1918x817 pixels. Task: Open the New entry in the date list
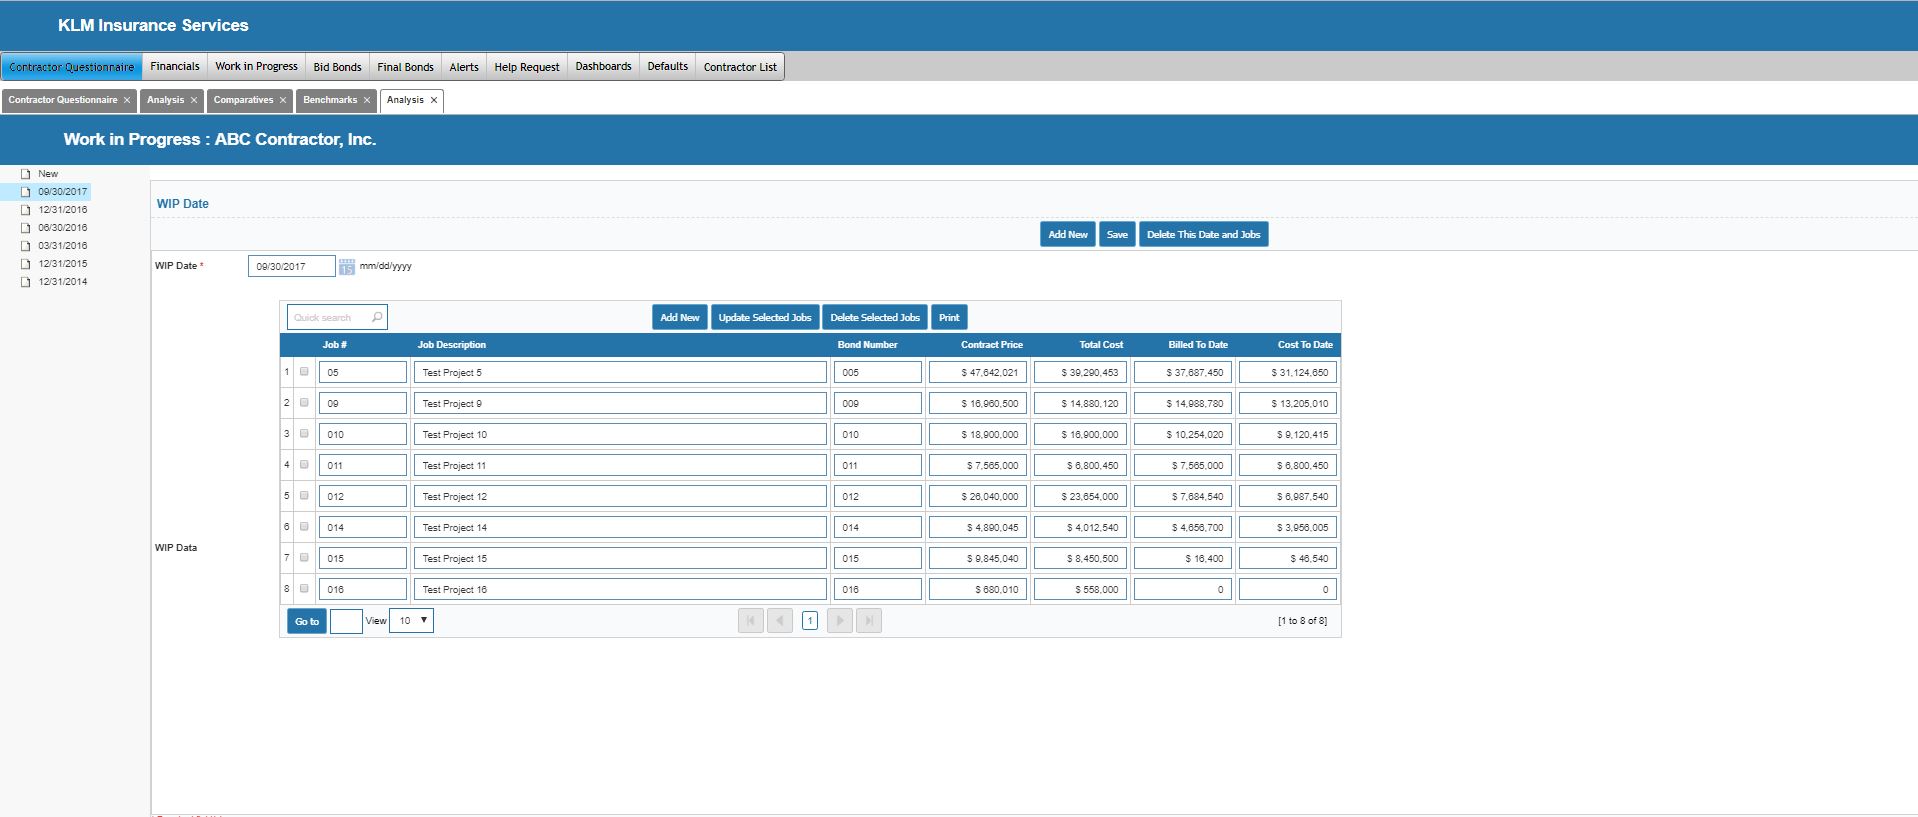pyautogui.click(x=48, y=174)
